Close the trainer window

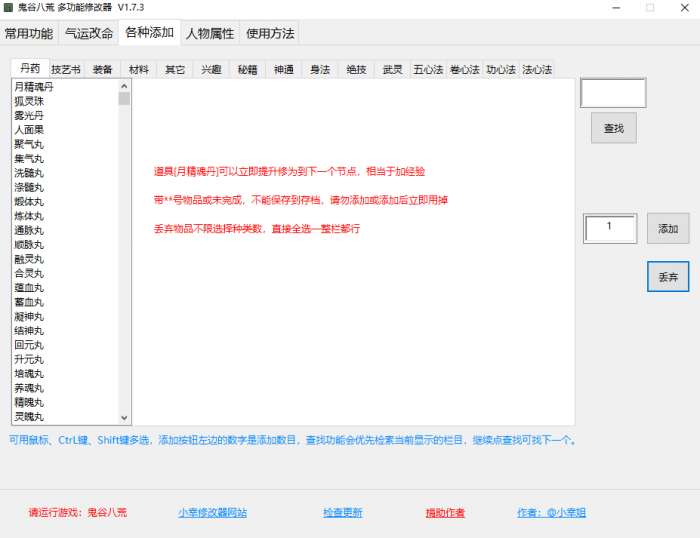point(684,8)
